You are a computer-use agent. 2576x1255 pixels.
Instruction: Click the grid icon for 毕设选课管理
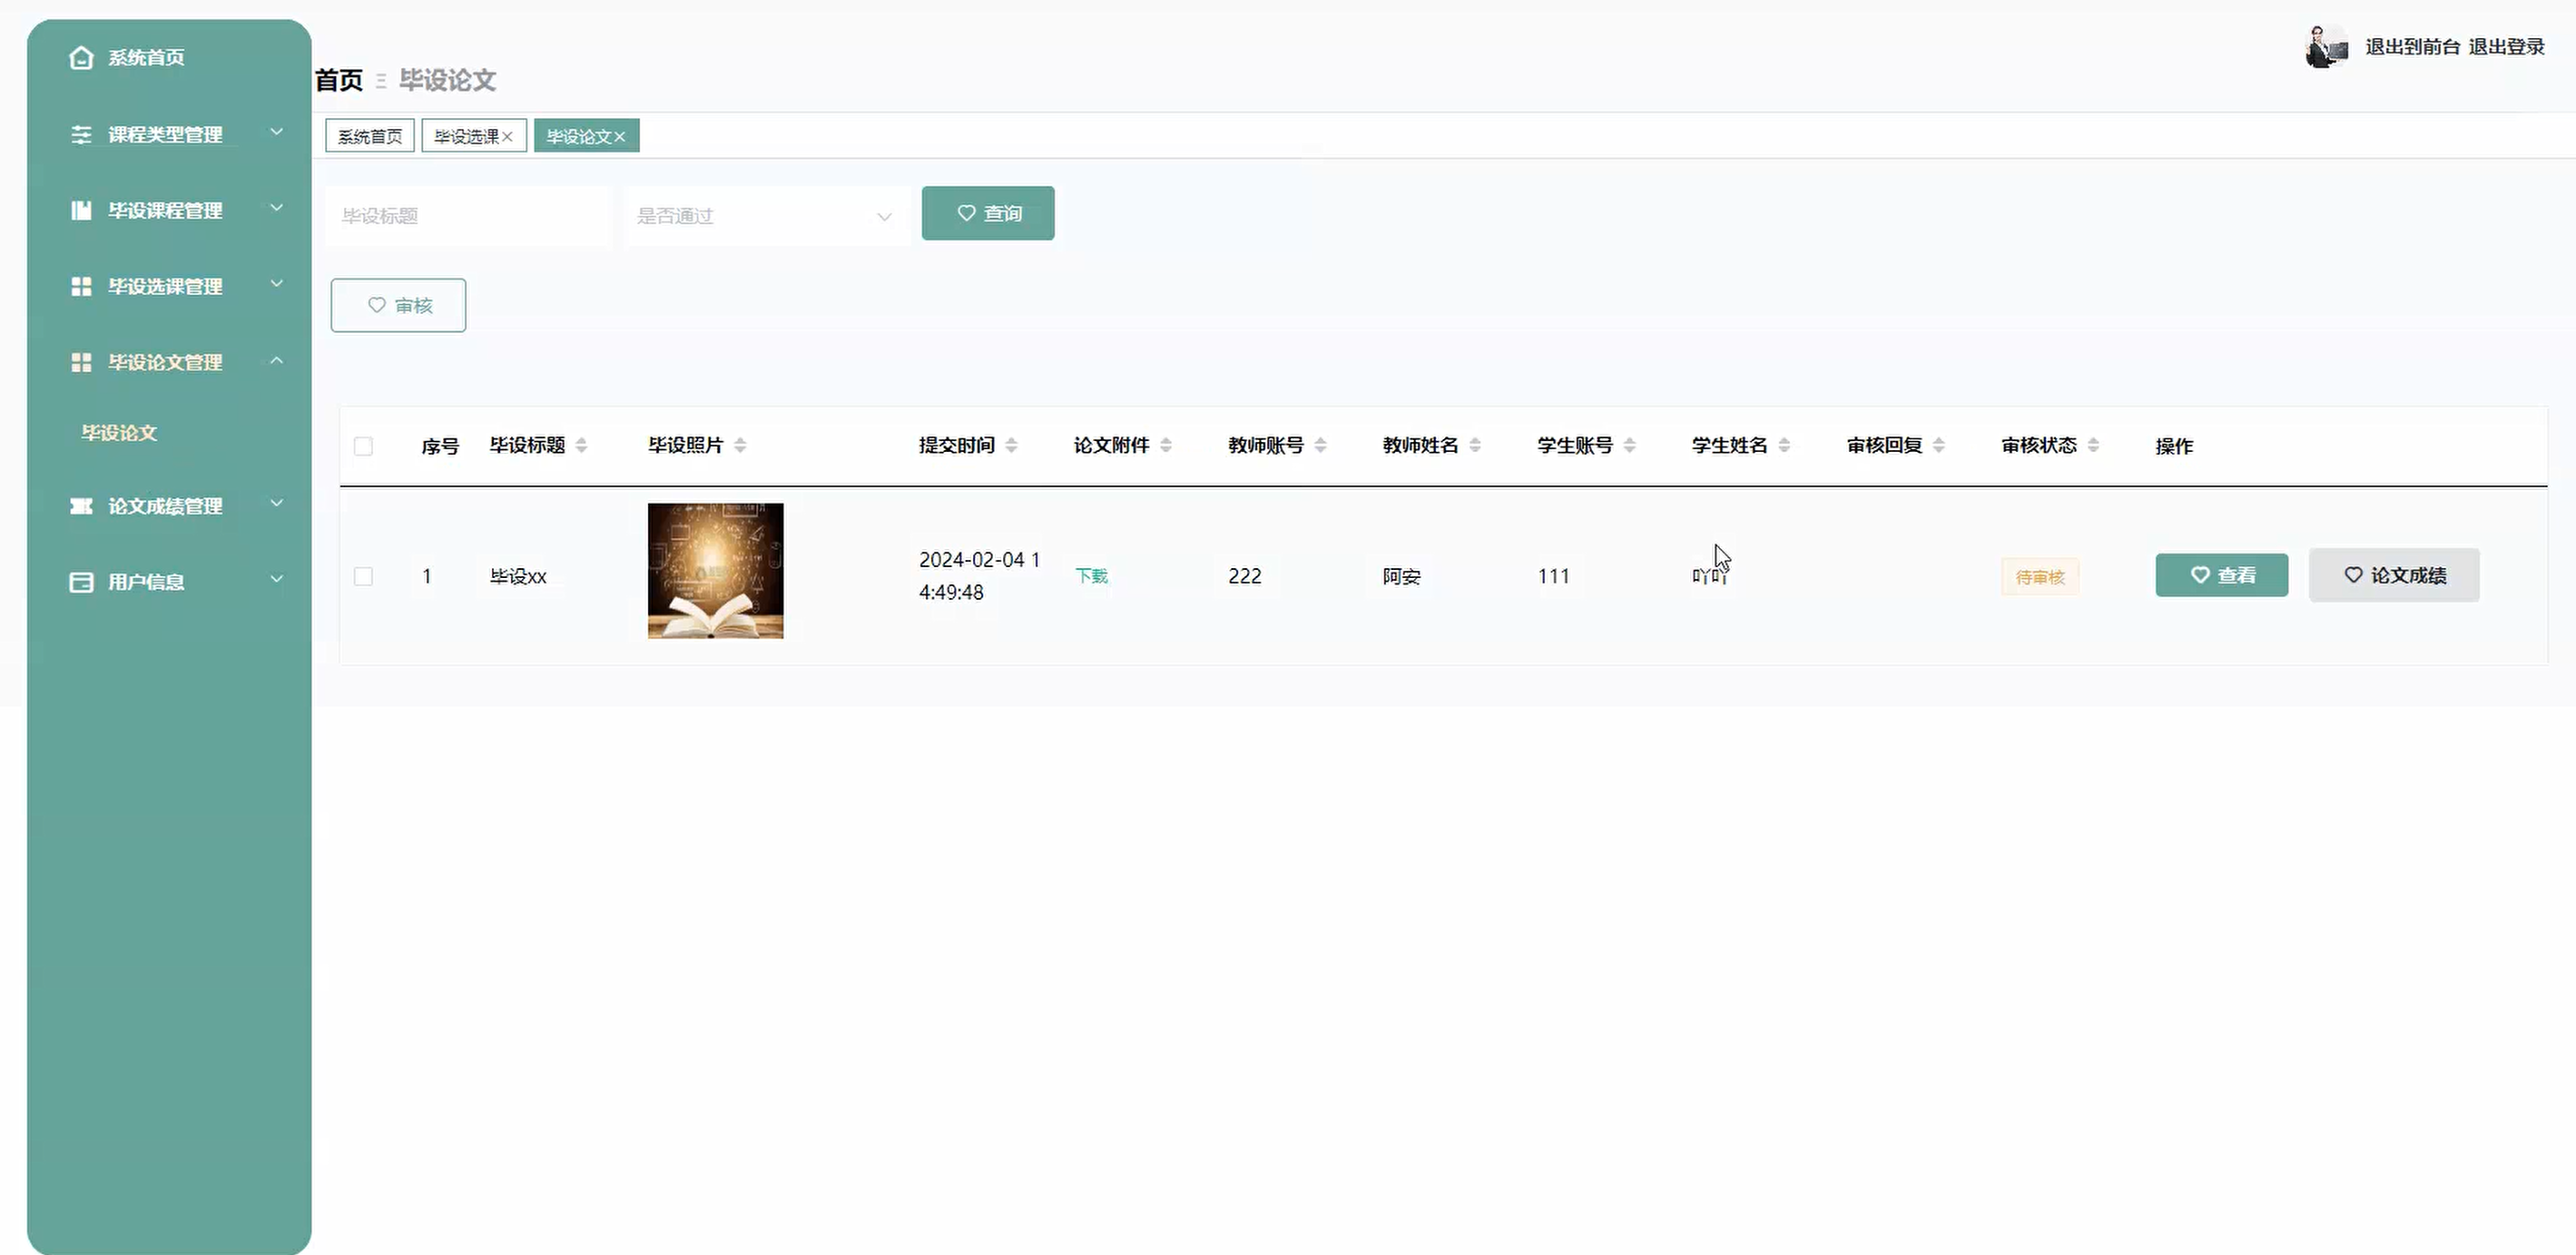click(x=81, y=286)
